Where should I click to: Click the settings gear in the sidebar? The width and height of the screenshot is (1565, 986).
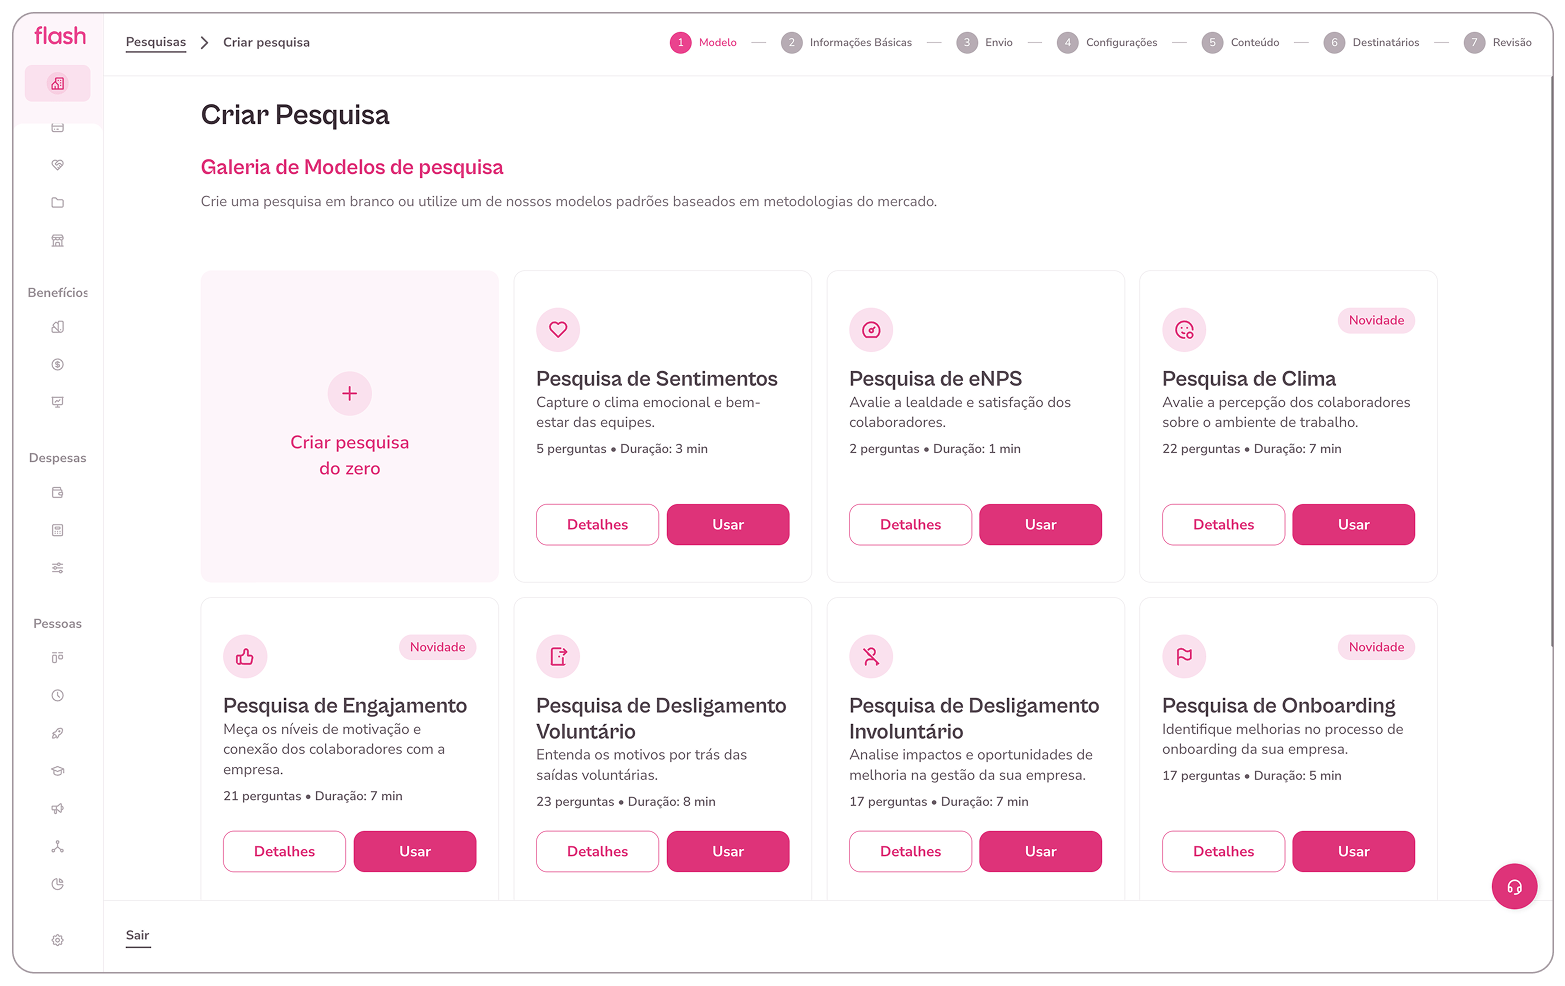click(58, 940)
